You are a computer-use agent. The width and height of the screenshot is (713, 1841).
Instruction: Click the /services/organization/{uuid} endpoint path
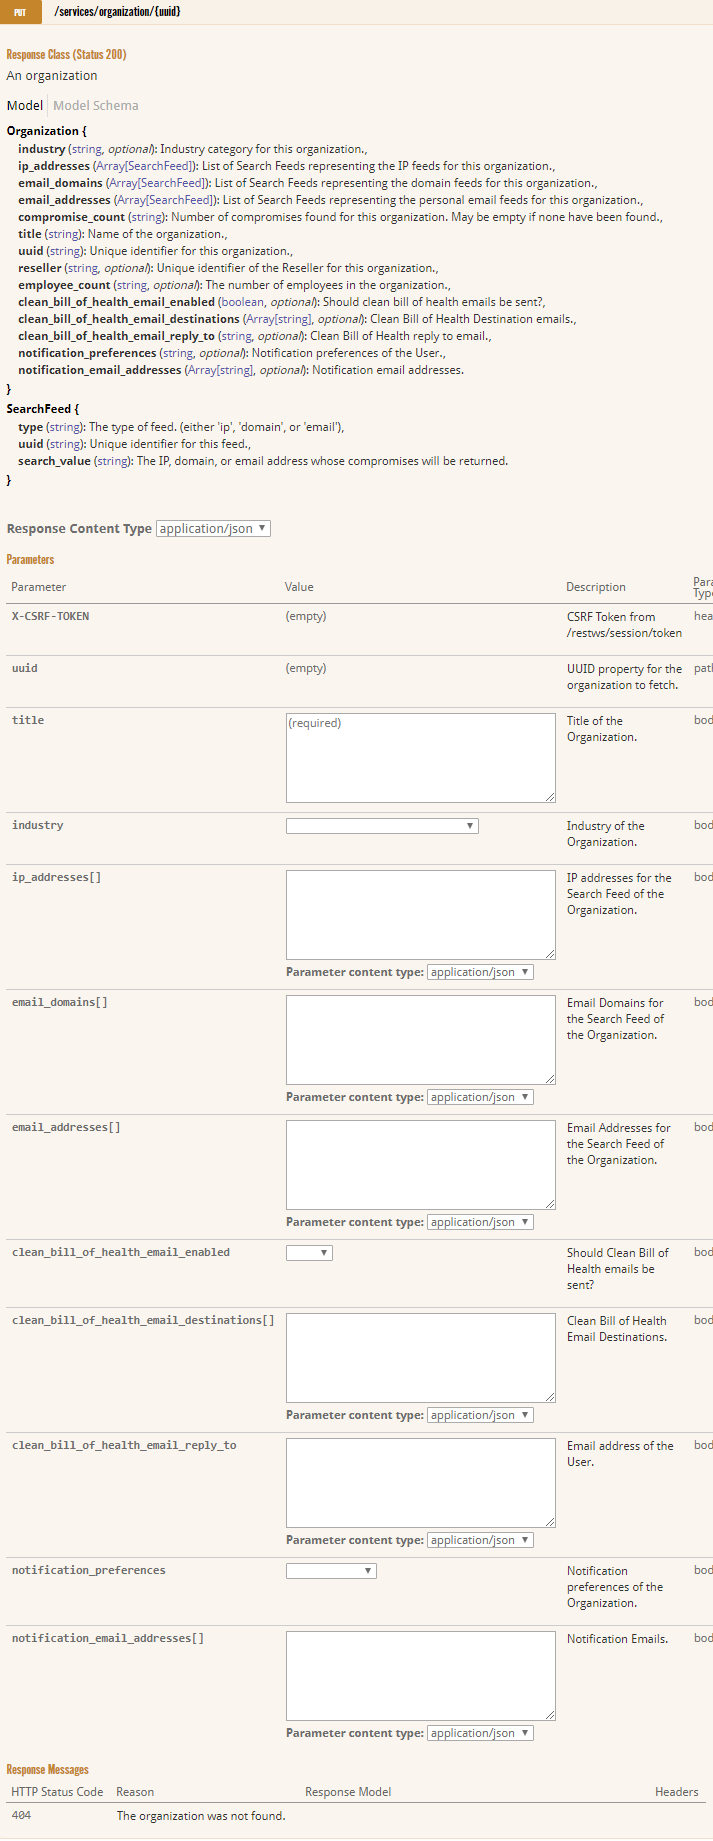point(117,12)
